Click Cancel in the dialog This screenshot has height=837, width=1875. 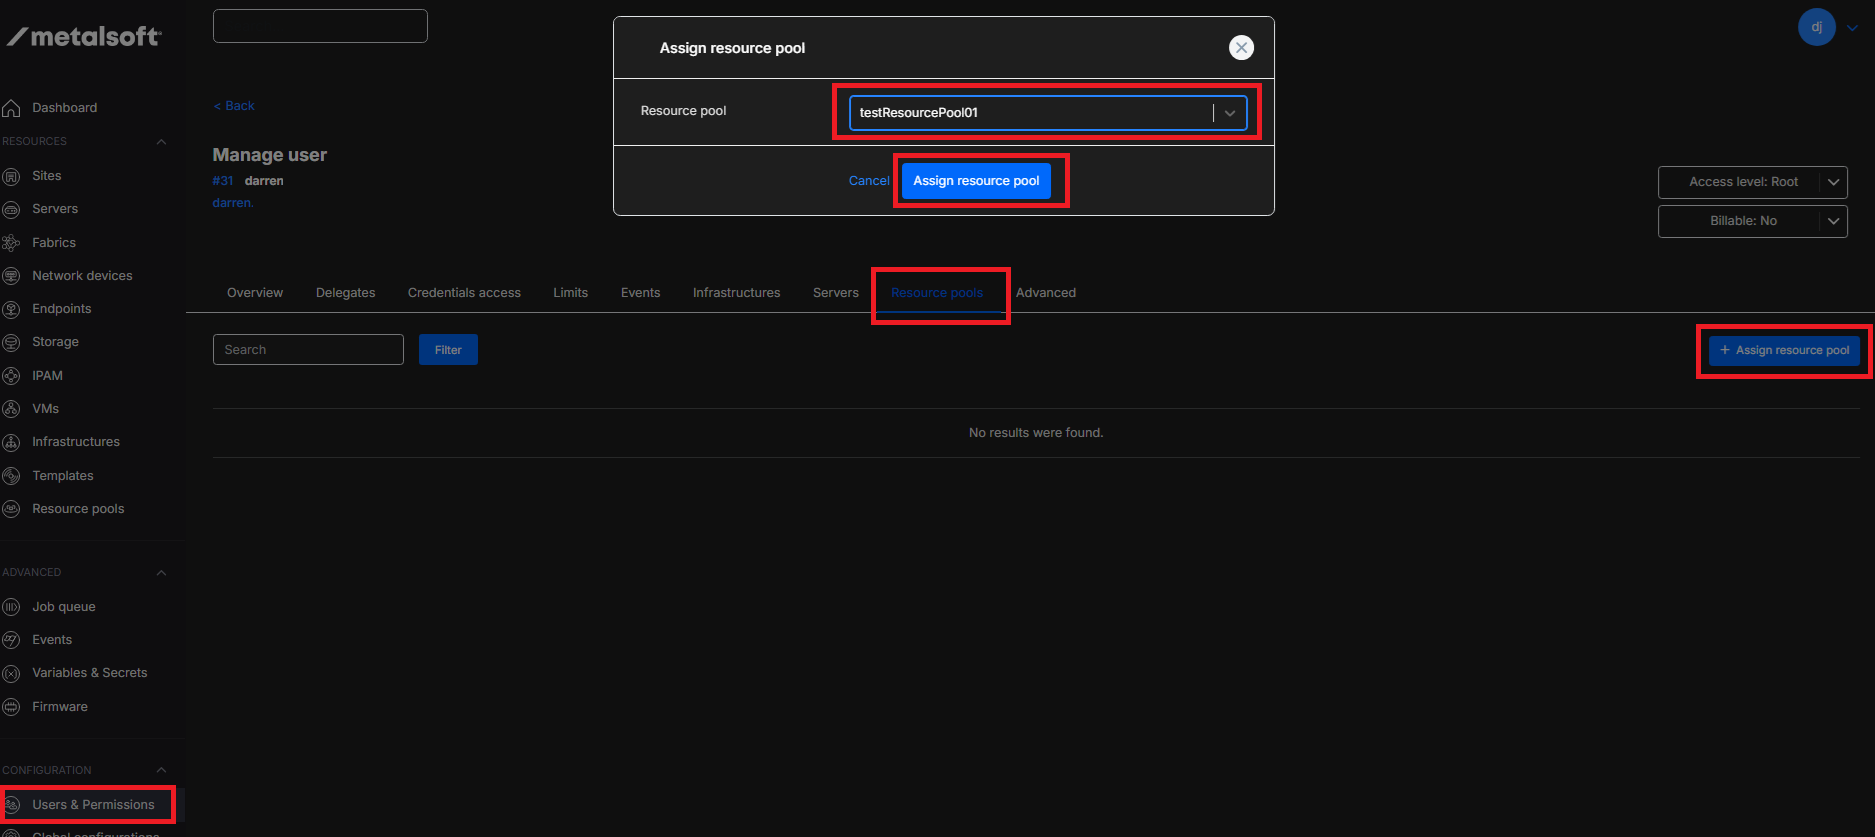click(868, 181)
